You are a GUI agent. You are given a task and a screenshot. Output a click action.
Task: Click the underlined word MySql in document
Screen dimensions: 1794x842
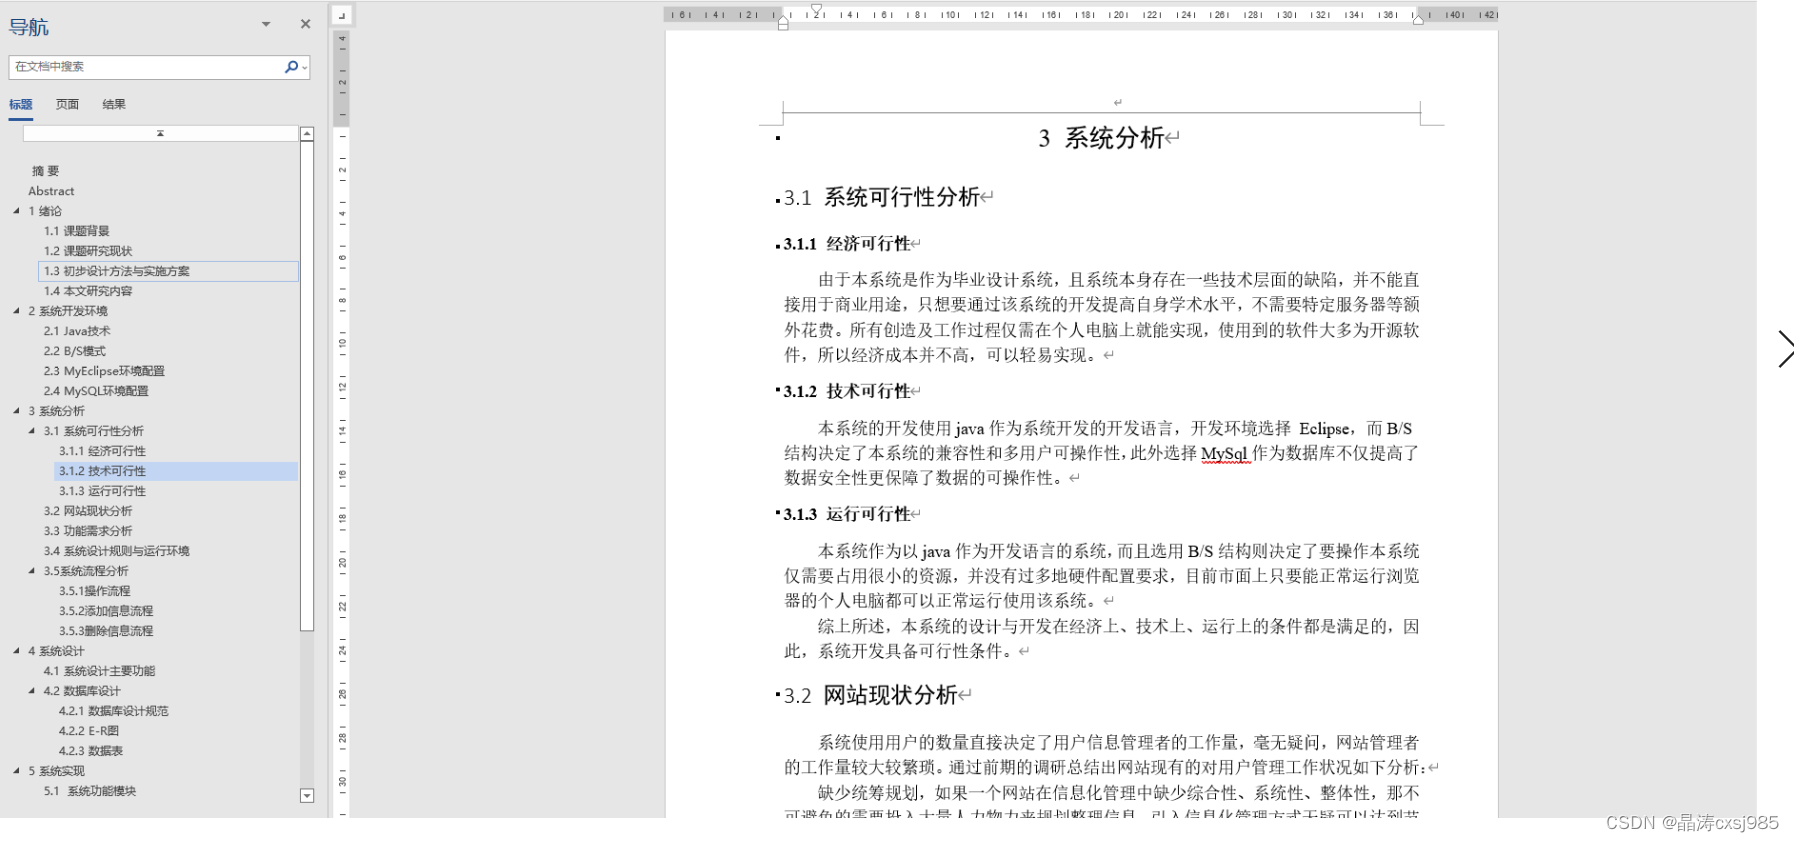(1225, 453)
